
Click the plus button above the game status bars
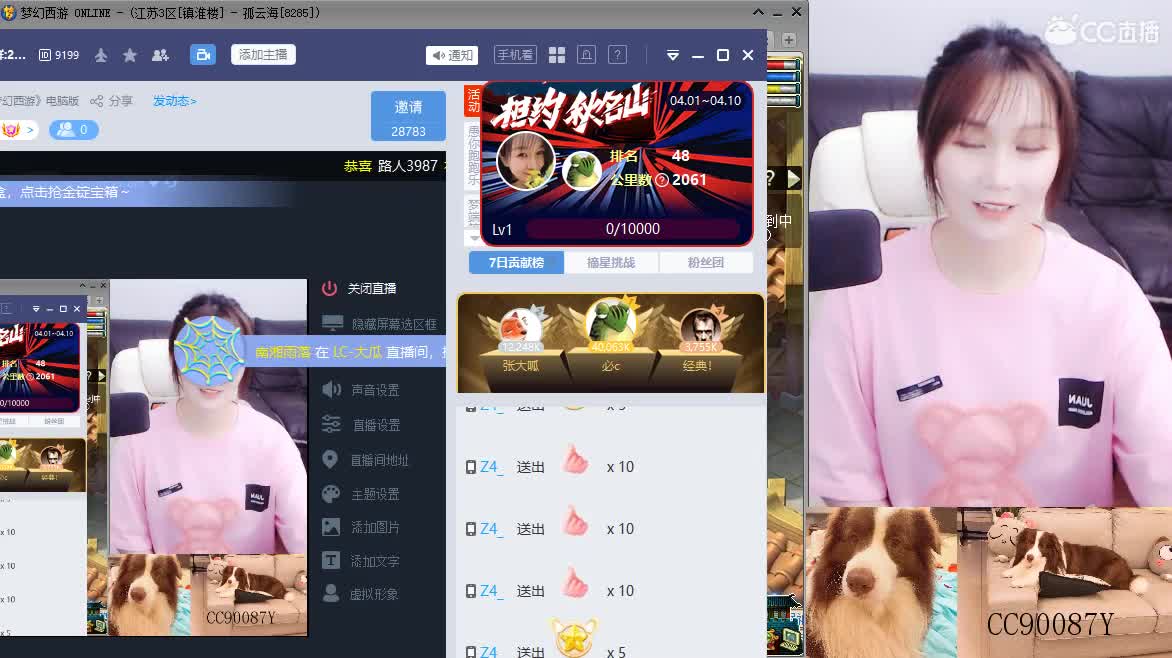(x=789, y=40)
